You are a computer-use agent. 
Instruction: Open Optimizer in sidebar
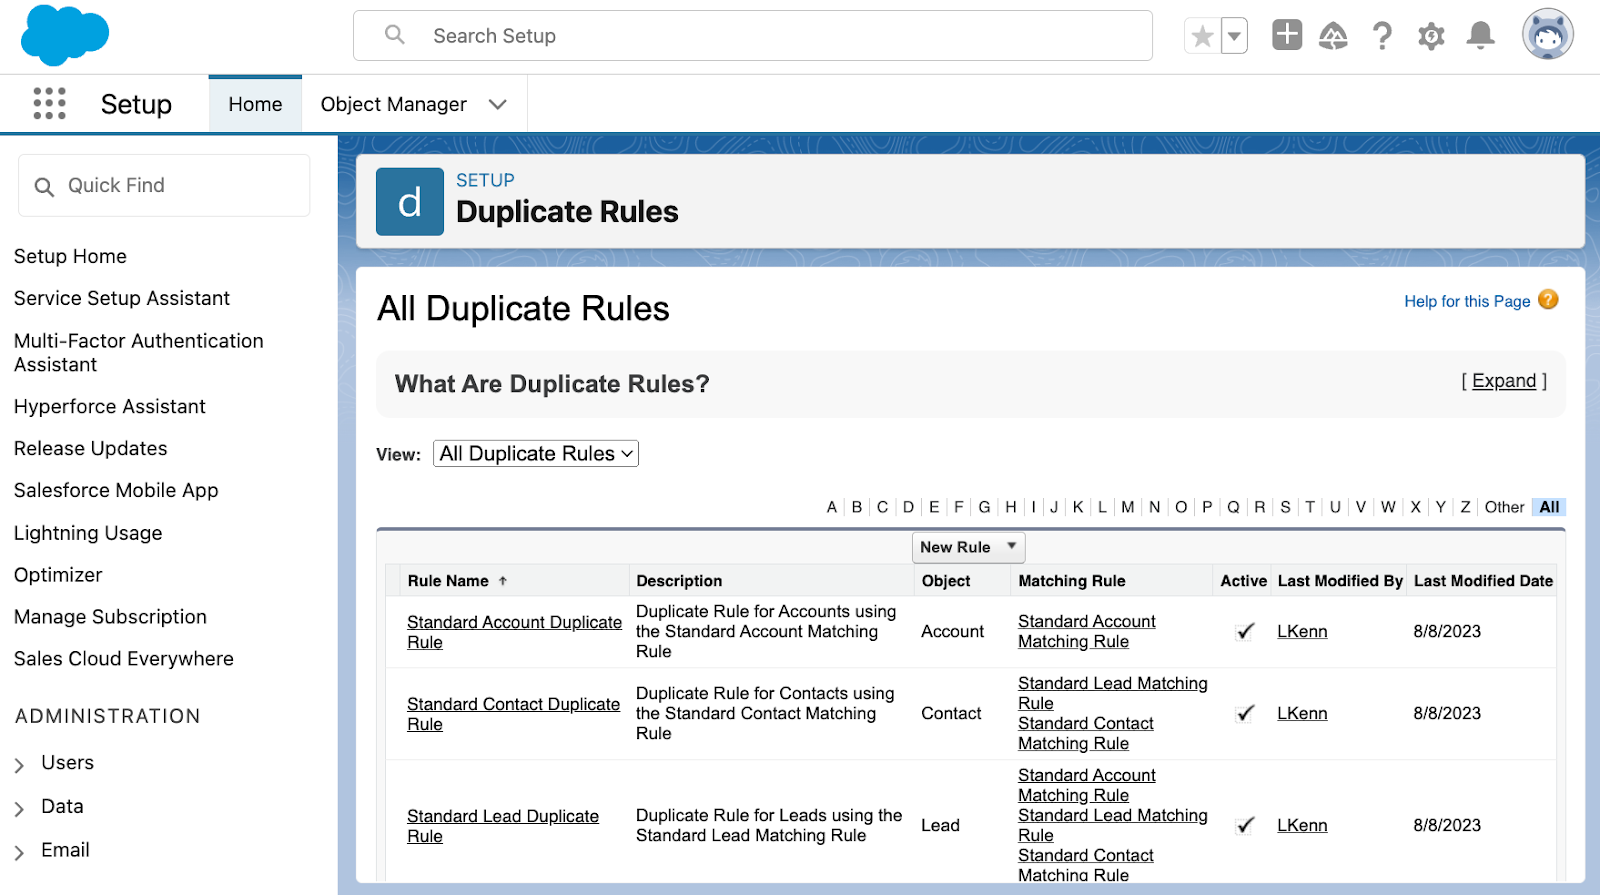coord(58,575)
